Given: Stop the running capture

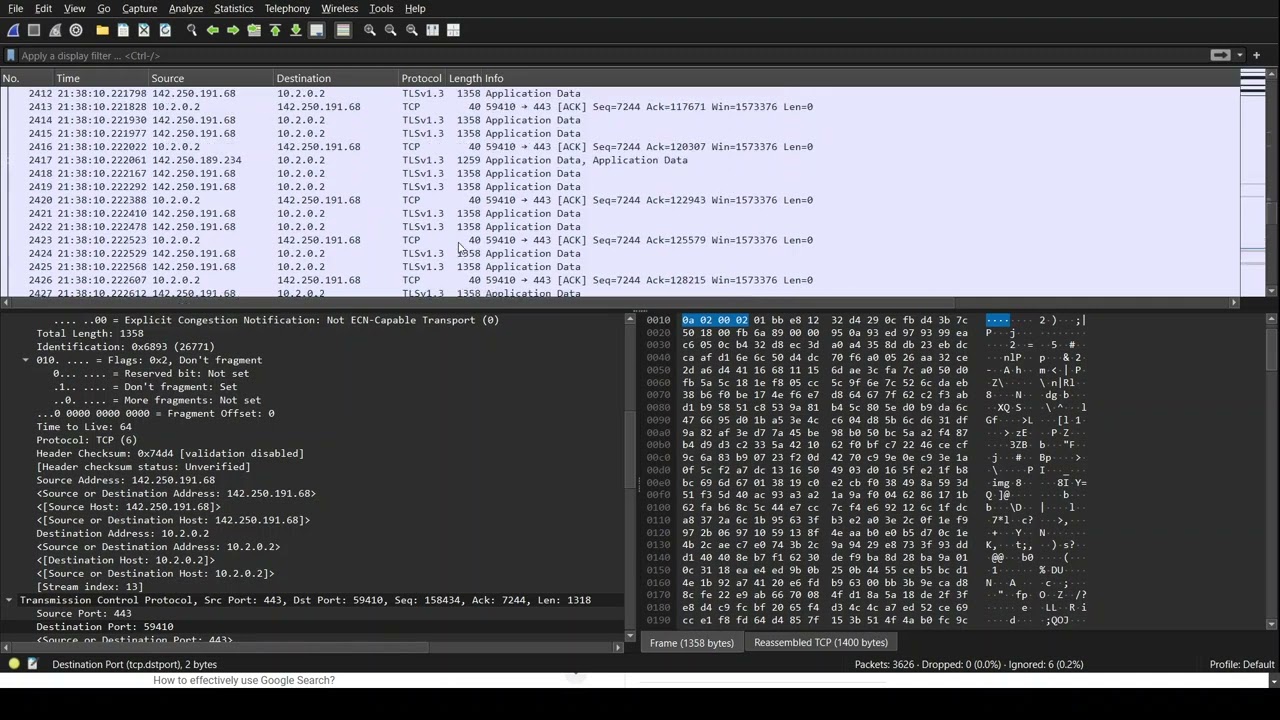Looking at the screenshot, I should [x=34, y=30].
